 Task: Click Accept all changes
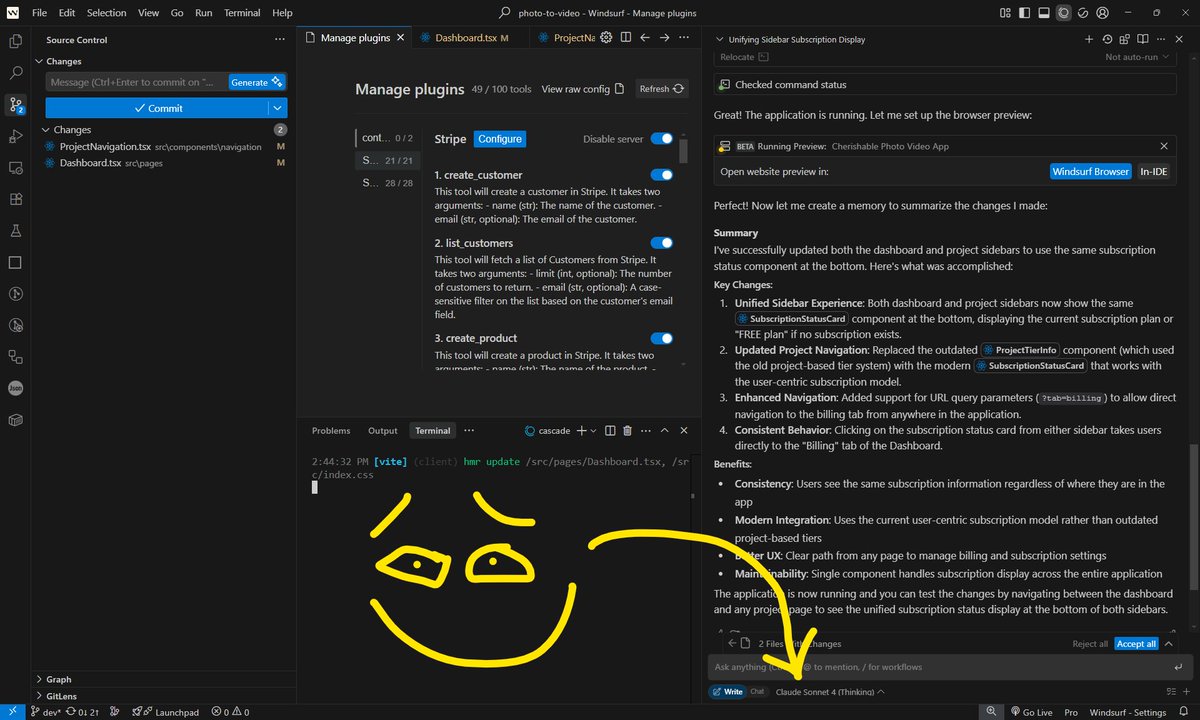click(1136, 644)
